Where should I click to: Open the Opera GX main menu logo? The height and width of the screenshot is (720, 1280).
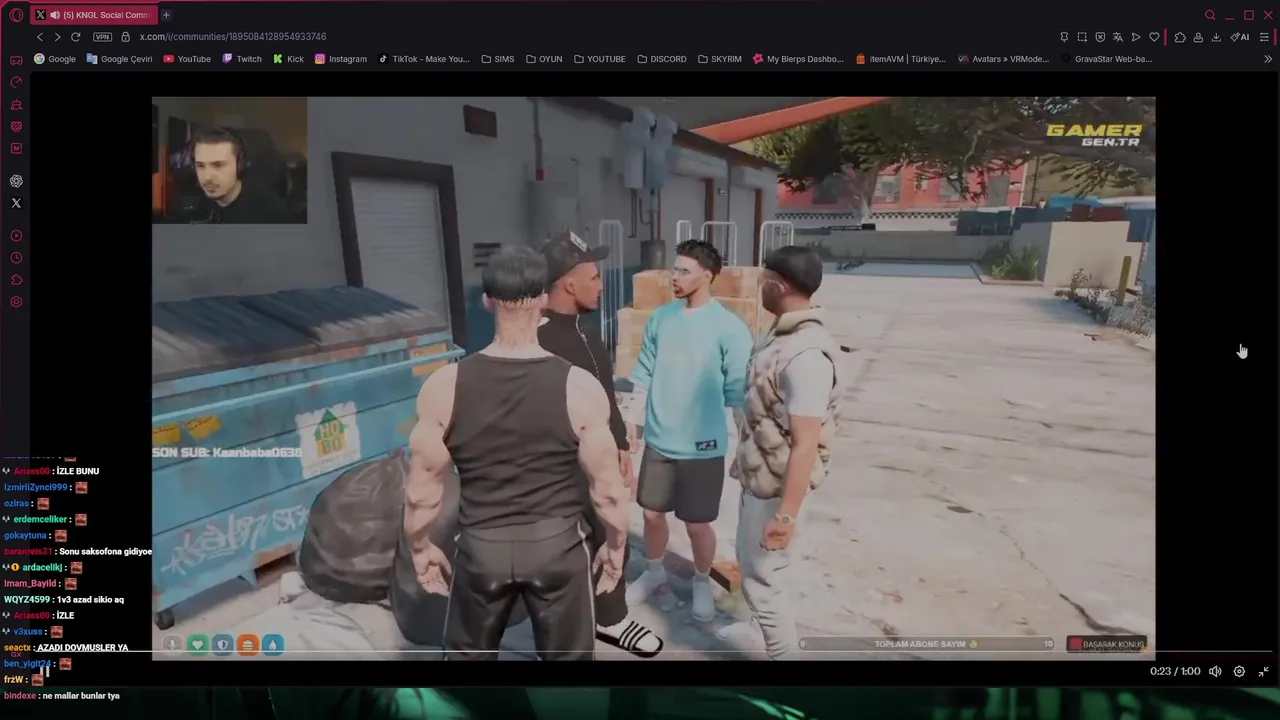click(x=16, y=15)
